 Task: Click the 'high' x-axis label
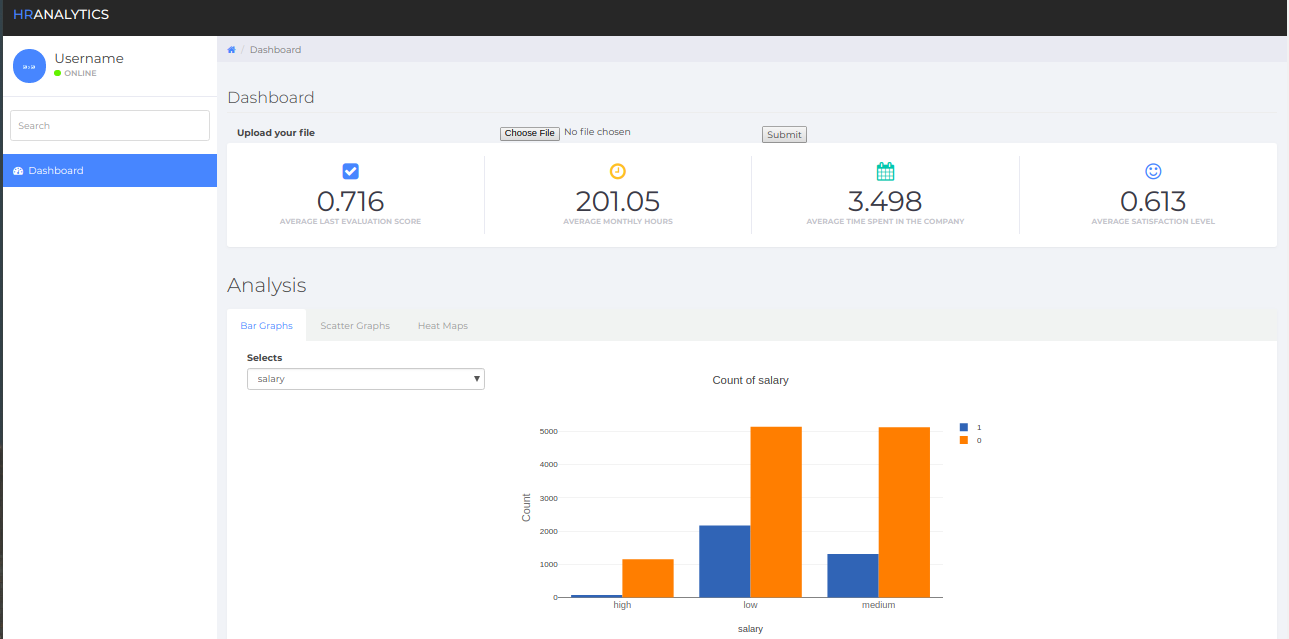click(622, 605)
